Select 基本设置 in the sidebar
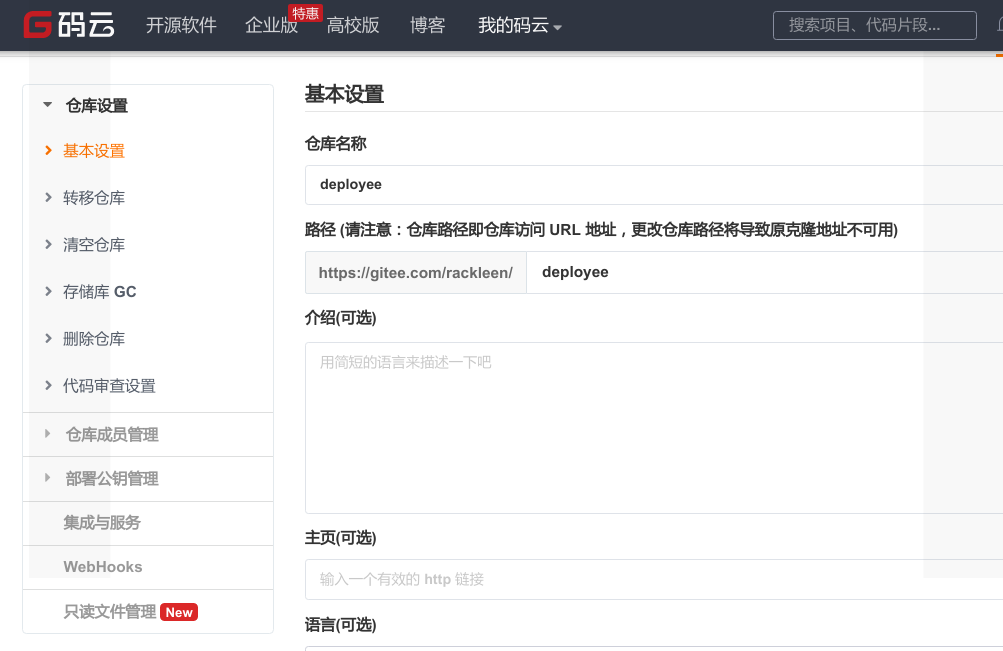Image resolution: width=1003 pixels, height=651 pixels. click(x=94, y=151)
